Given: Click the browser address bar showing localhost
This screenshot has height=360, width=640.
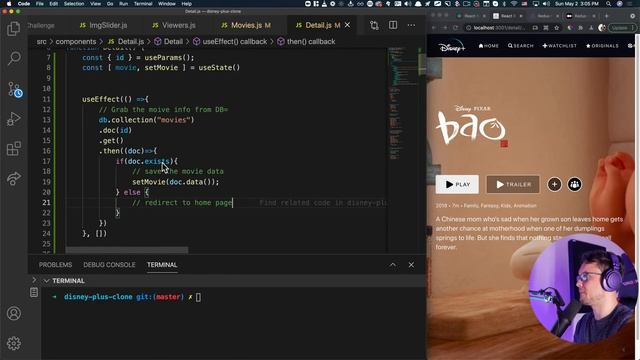Looking at the screenshot, I should (499, 28).
